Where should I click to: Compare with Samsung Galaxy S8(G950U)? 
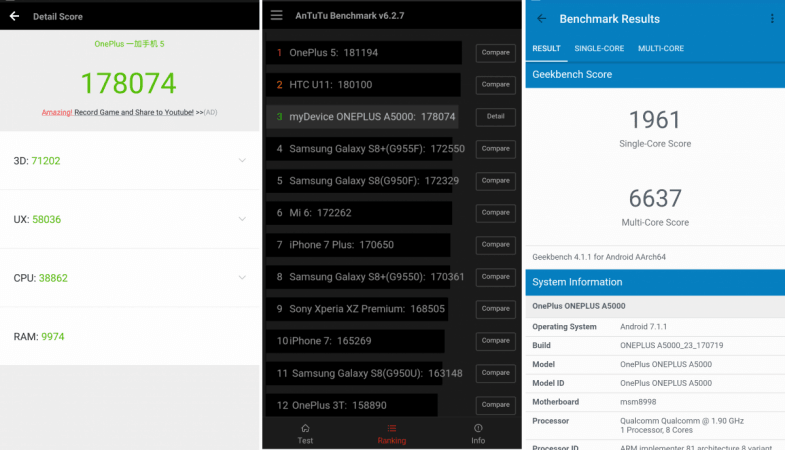pyautogui.click(x=496, y=373)
